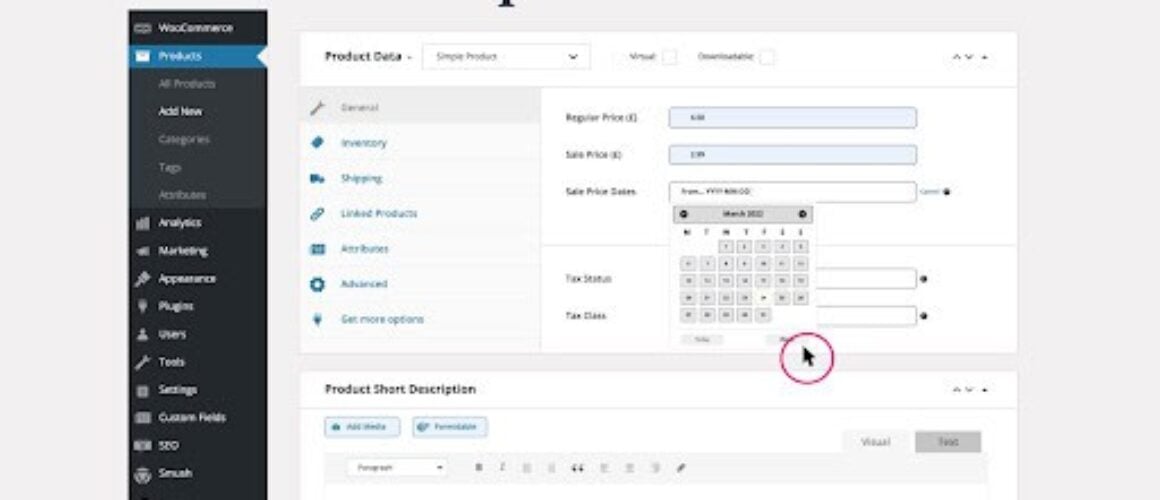The height and width of the screenshot is (500, 1160).
Task: Click the Regular Price input field
Action: pyautogui.click(x=792, y=118)
